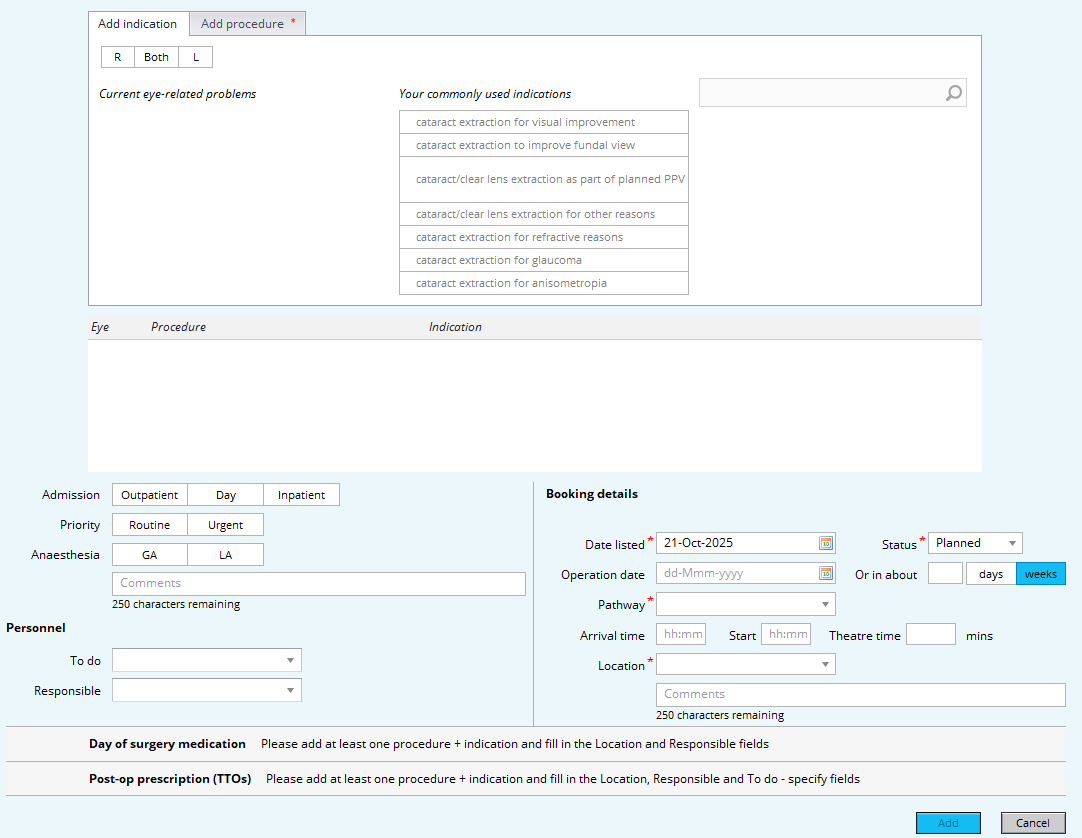
Task: Select the Both eyes toggle
Action: point(157,57)
